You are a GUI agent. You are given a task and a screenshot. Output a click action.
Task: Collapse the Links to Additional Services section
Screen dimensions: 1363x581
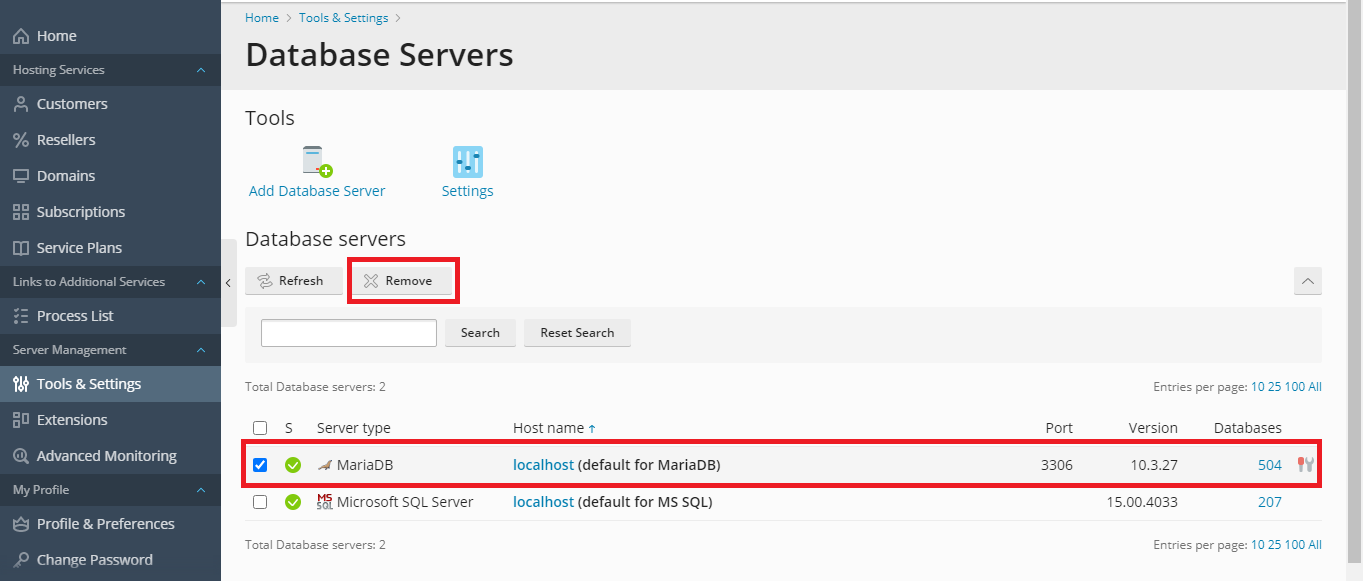pyautogui.click(x=201, y=282)
